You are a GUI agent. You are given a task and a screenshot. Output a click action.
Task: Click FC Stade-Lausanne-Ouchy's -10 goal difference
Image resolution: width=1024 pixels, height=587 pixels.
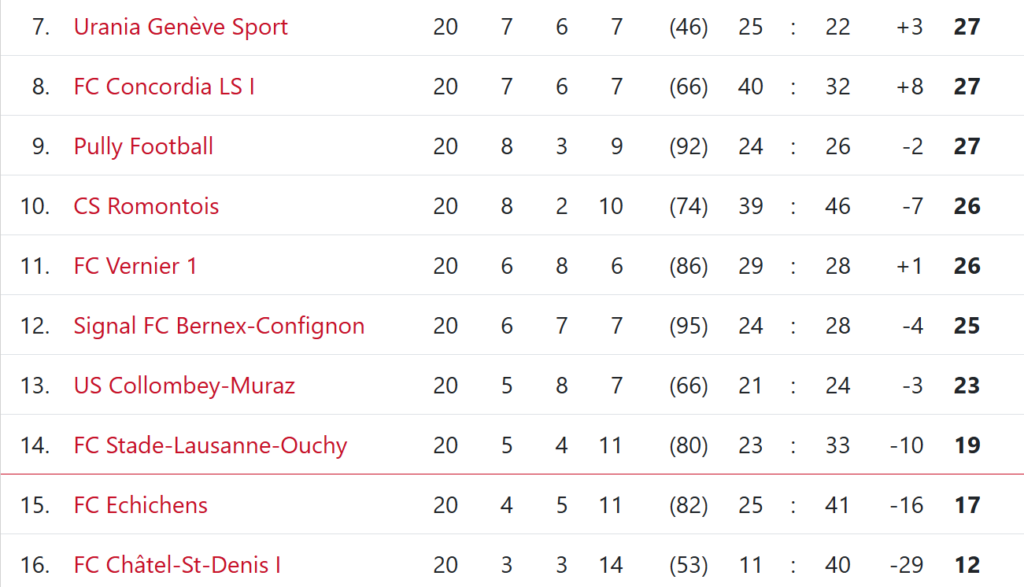(906, 446)
